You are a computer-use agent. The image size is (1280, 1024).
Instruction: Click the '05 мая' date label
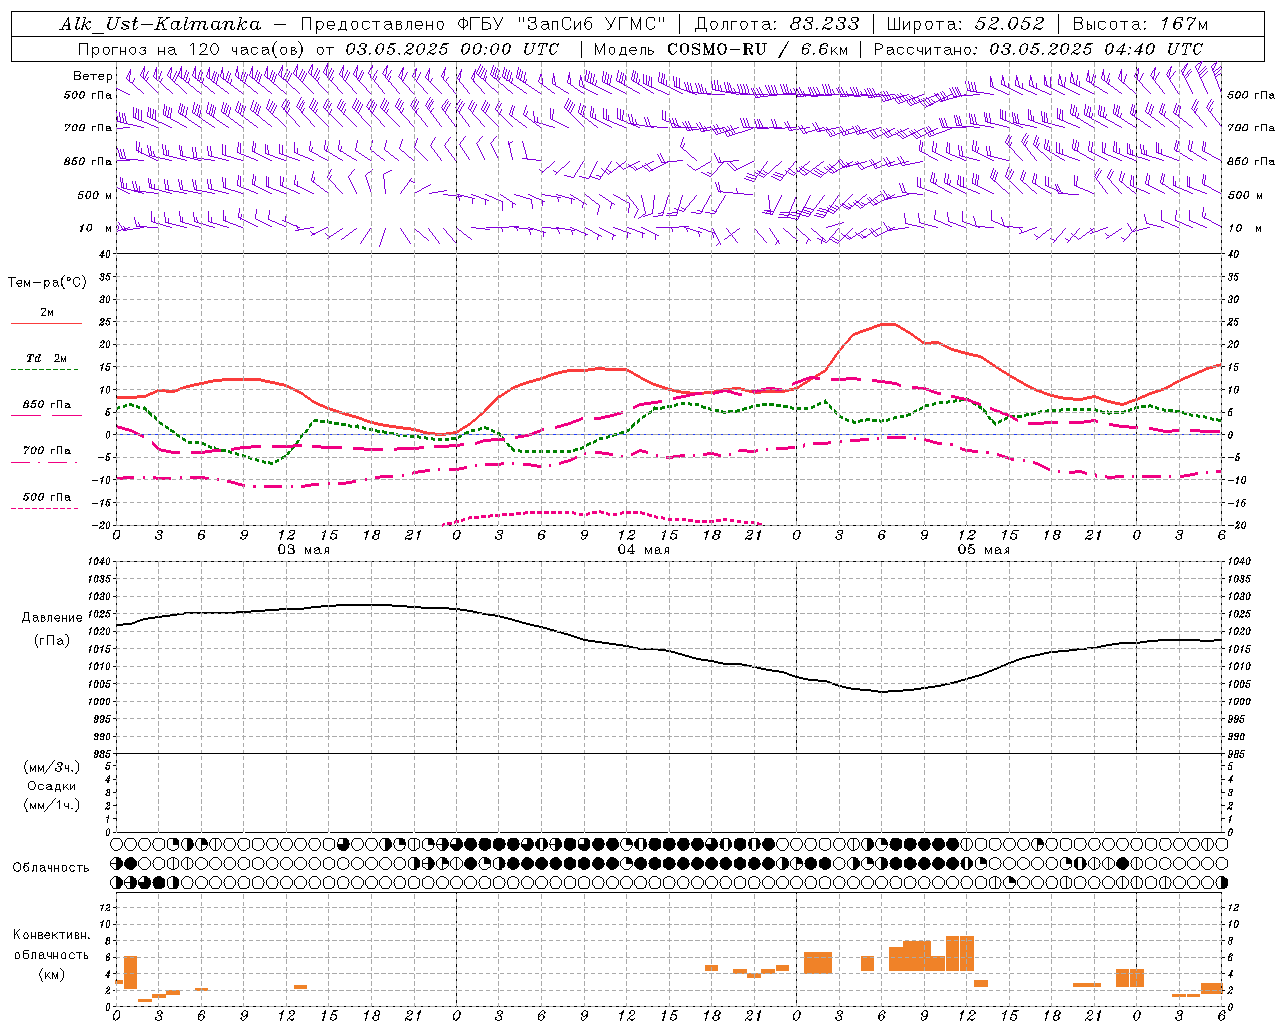[984, 550]
